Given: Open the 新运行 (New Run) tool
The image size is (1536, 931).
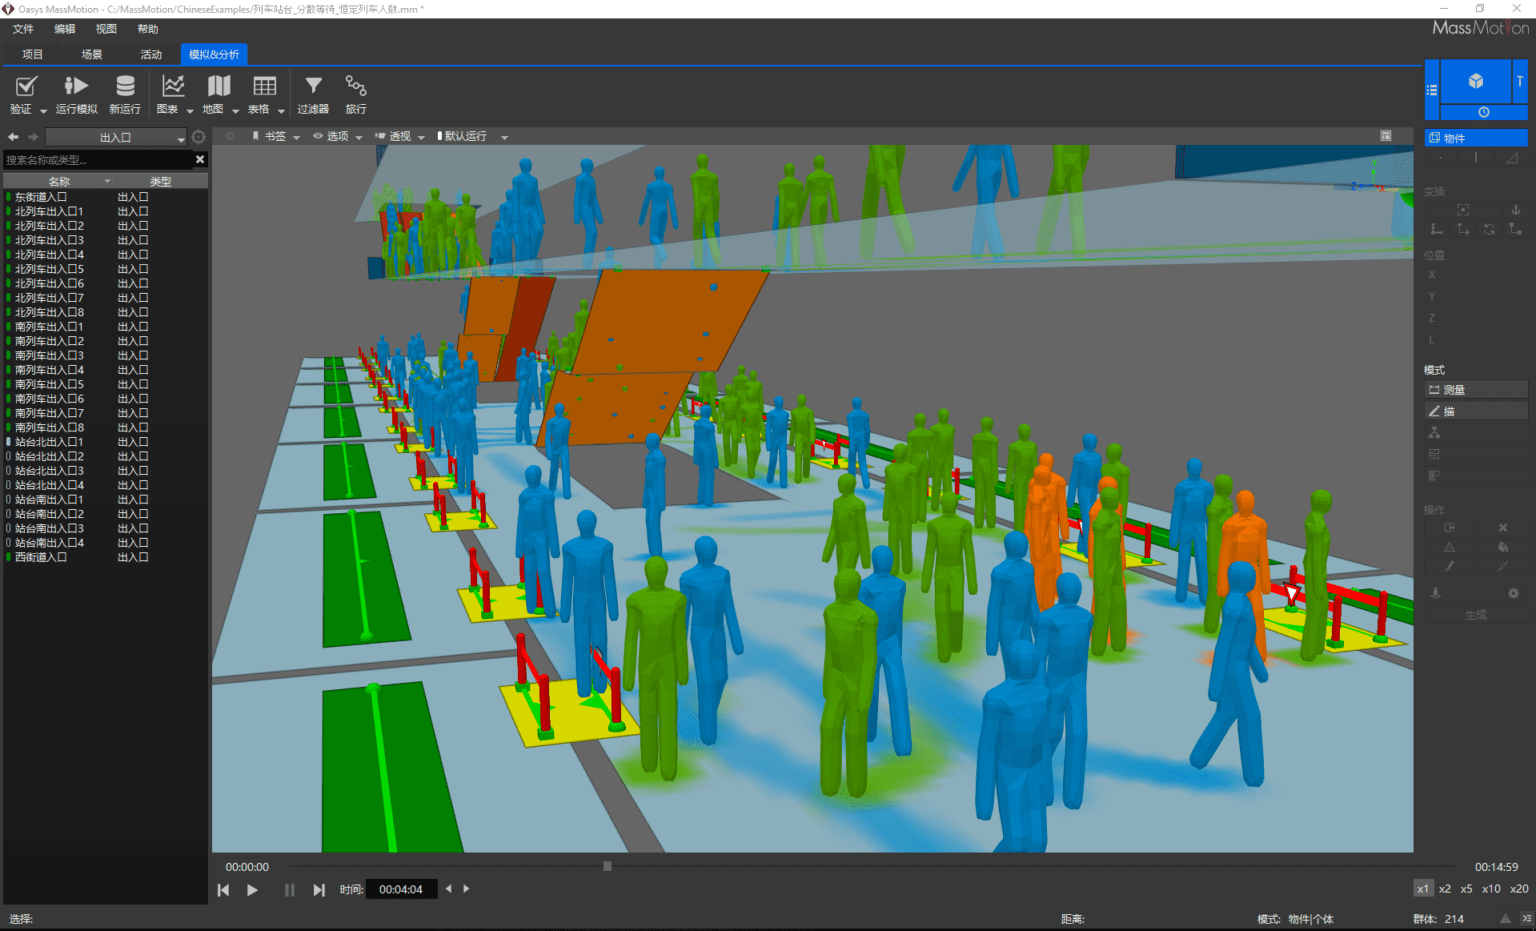Looking at the screenshot, I should [124, 92].
